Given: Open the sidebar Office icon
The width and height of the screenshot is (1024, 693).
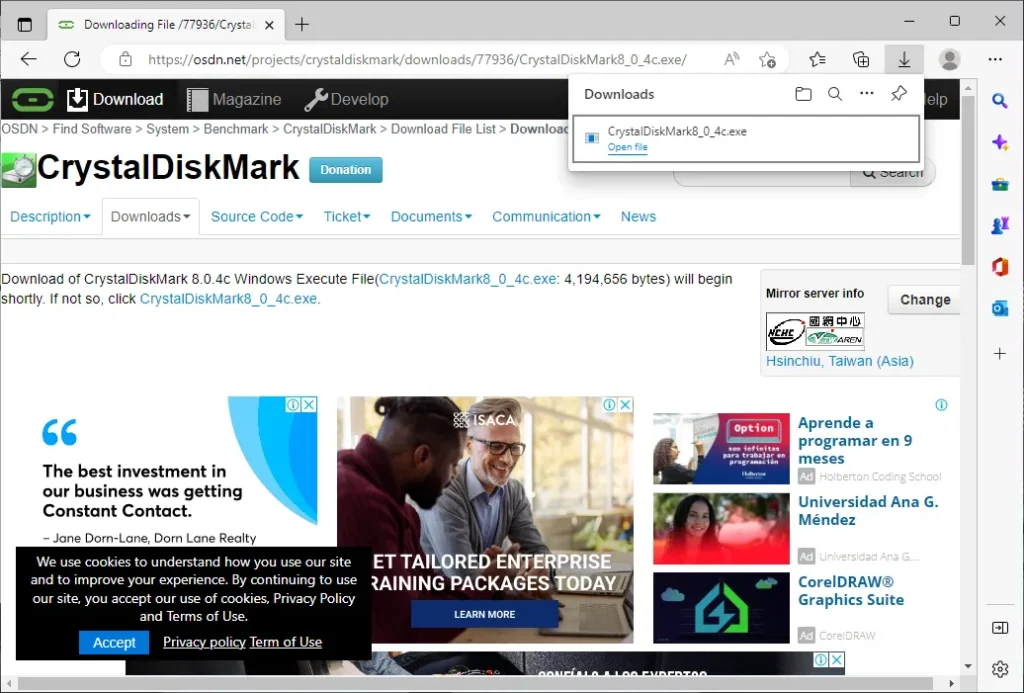Looking at the screenshot, I should click(999, 266).
